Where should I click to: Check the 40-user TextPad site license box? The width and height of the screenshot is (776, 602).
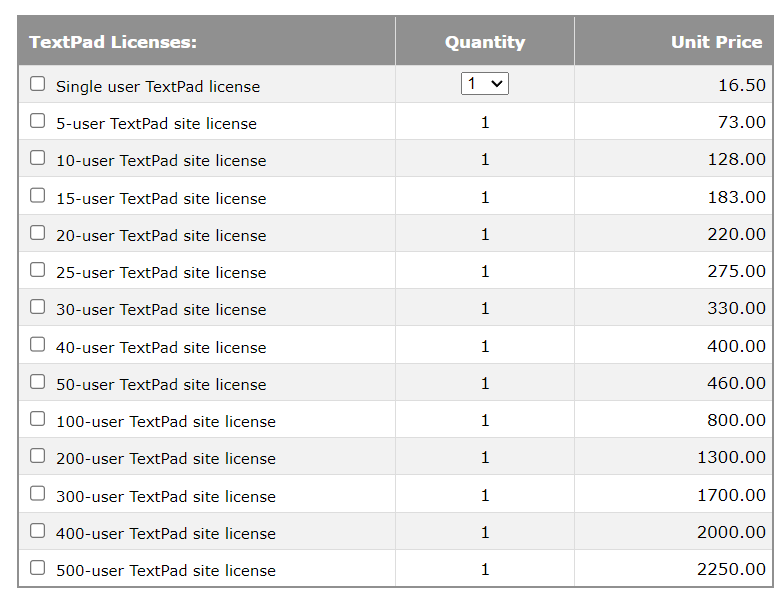(x=38, y=345)
